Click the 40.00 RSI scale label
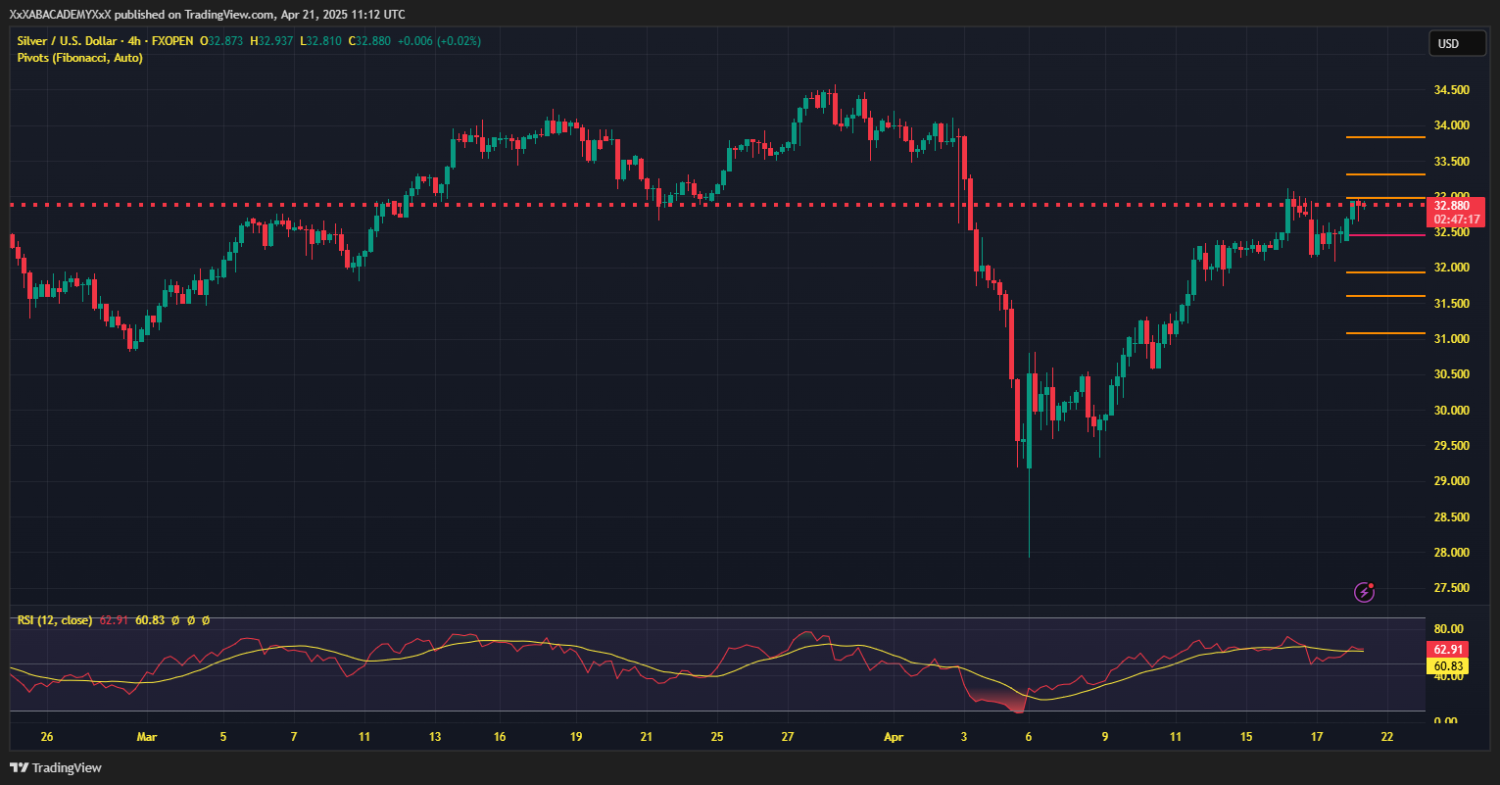The height and width of the screenshot is (785, 1500). [x=1448, y=677]
